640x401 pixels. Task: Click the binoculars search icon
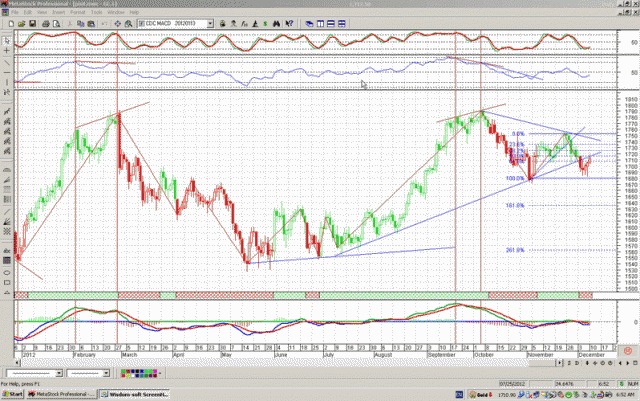point(277,24)
